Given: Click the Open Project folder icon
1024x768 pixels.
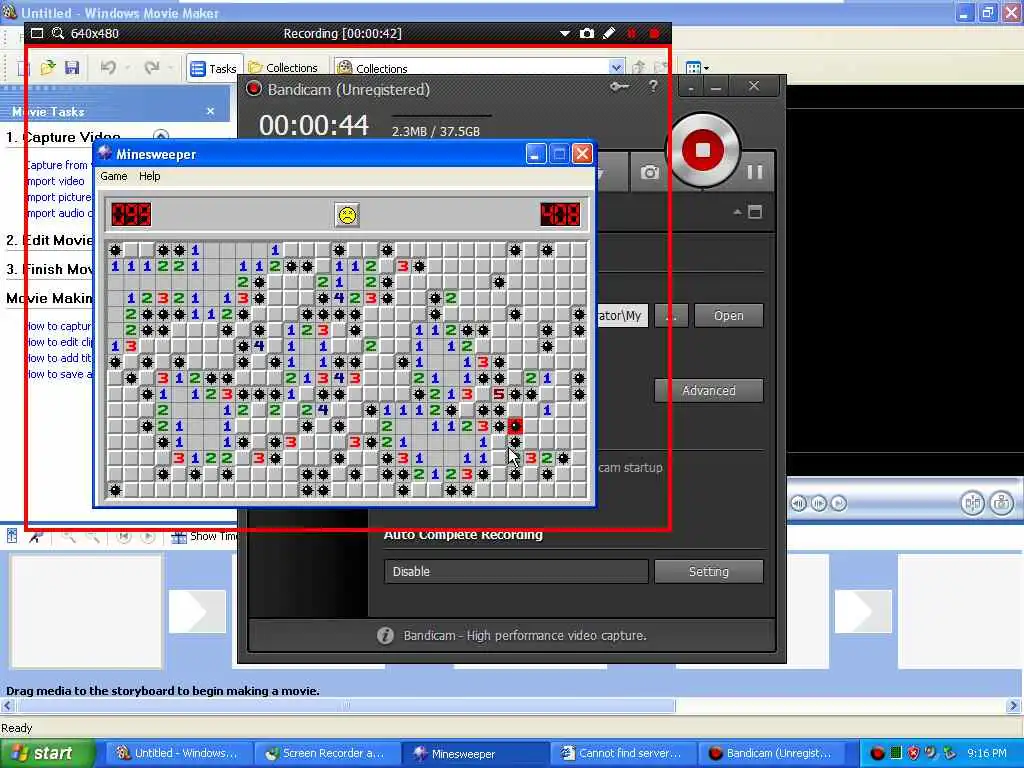Looking at the screenshot, I should (x=48, y=67).
